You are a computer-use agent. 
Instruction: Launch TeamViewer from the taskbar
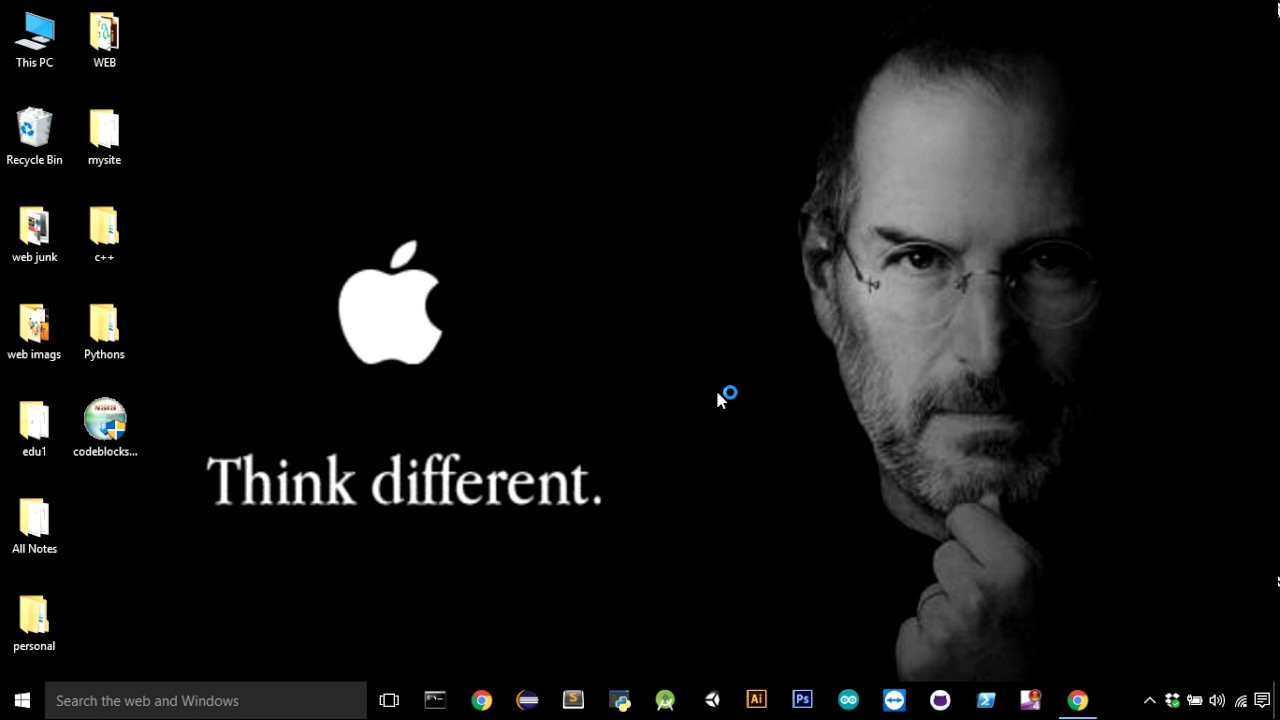[895, 700]
